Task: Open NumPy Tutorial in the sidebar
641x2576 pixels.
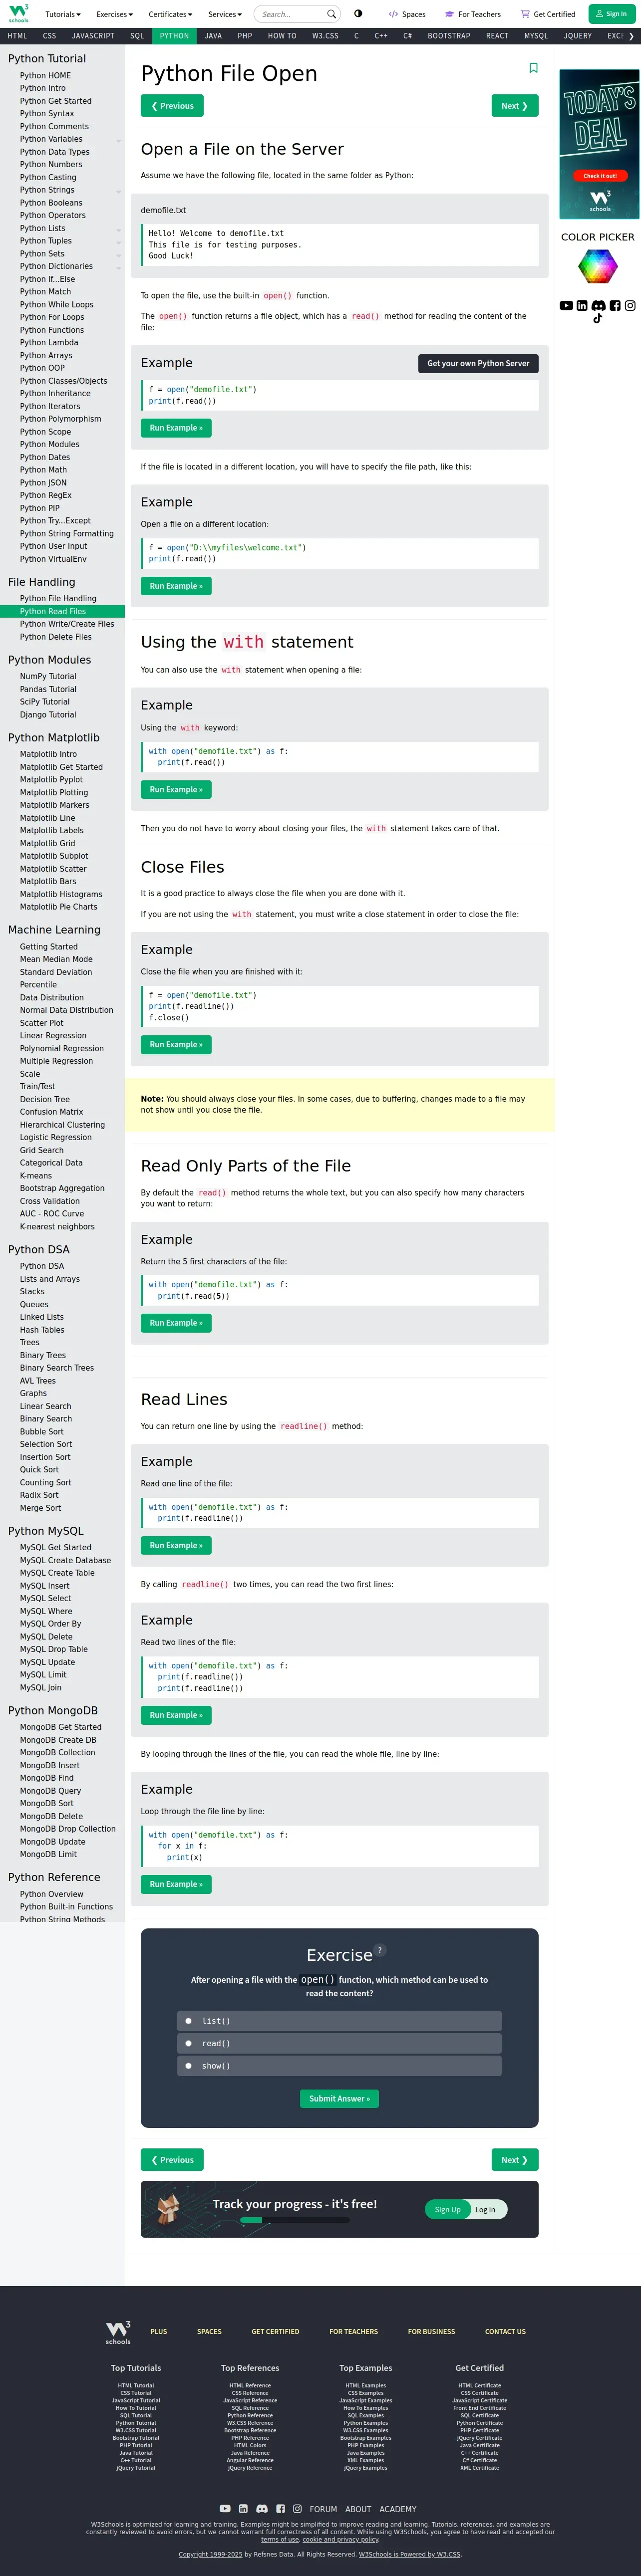Action: coord(48,676)
